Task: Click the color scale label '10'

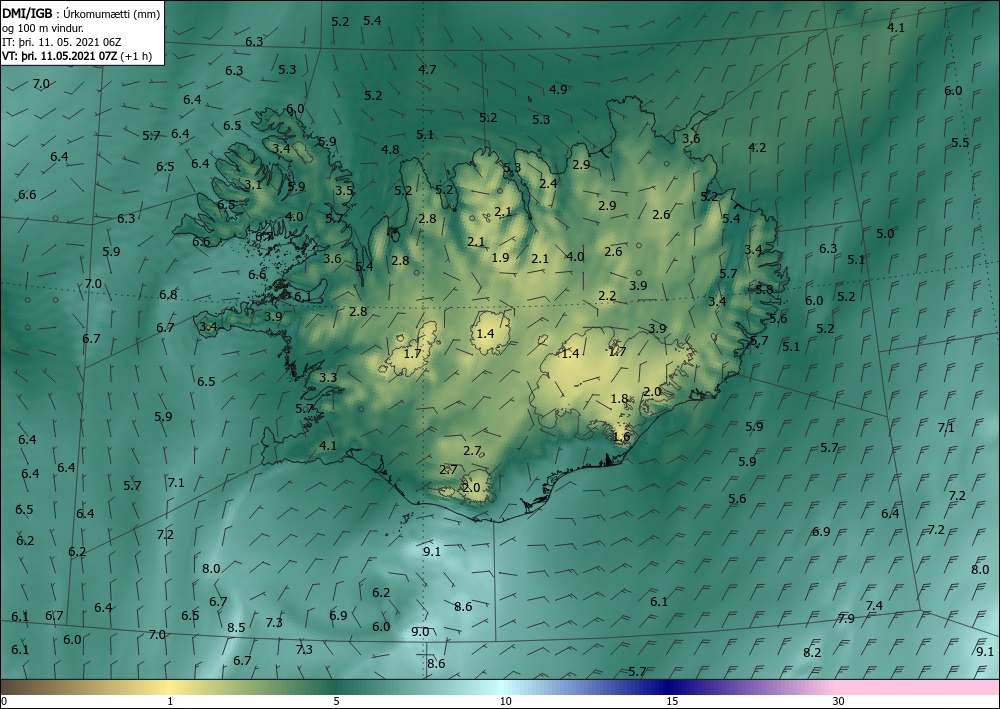Action: coord(506,701)
